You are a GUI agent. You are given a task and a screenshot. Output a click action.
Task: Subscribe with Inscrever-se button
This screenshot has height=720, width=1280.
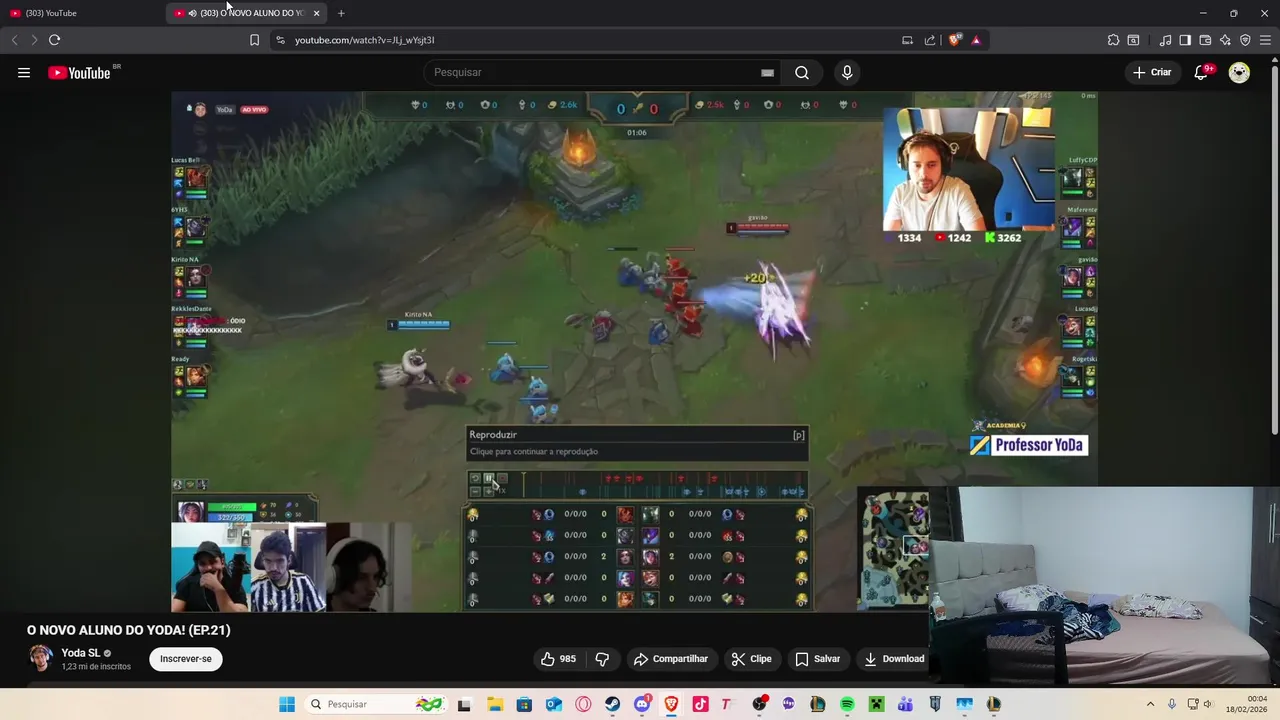(186, 659)
